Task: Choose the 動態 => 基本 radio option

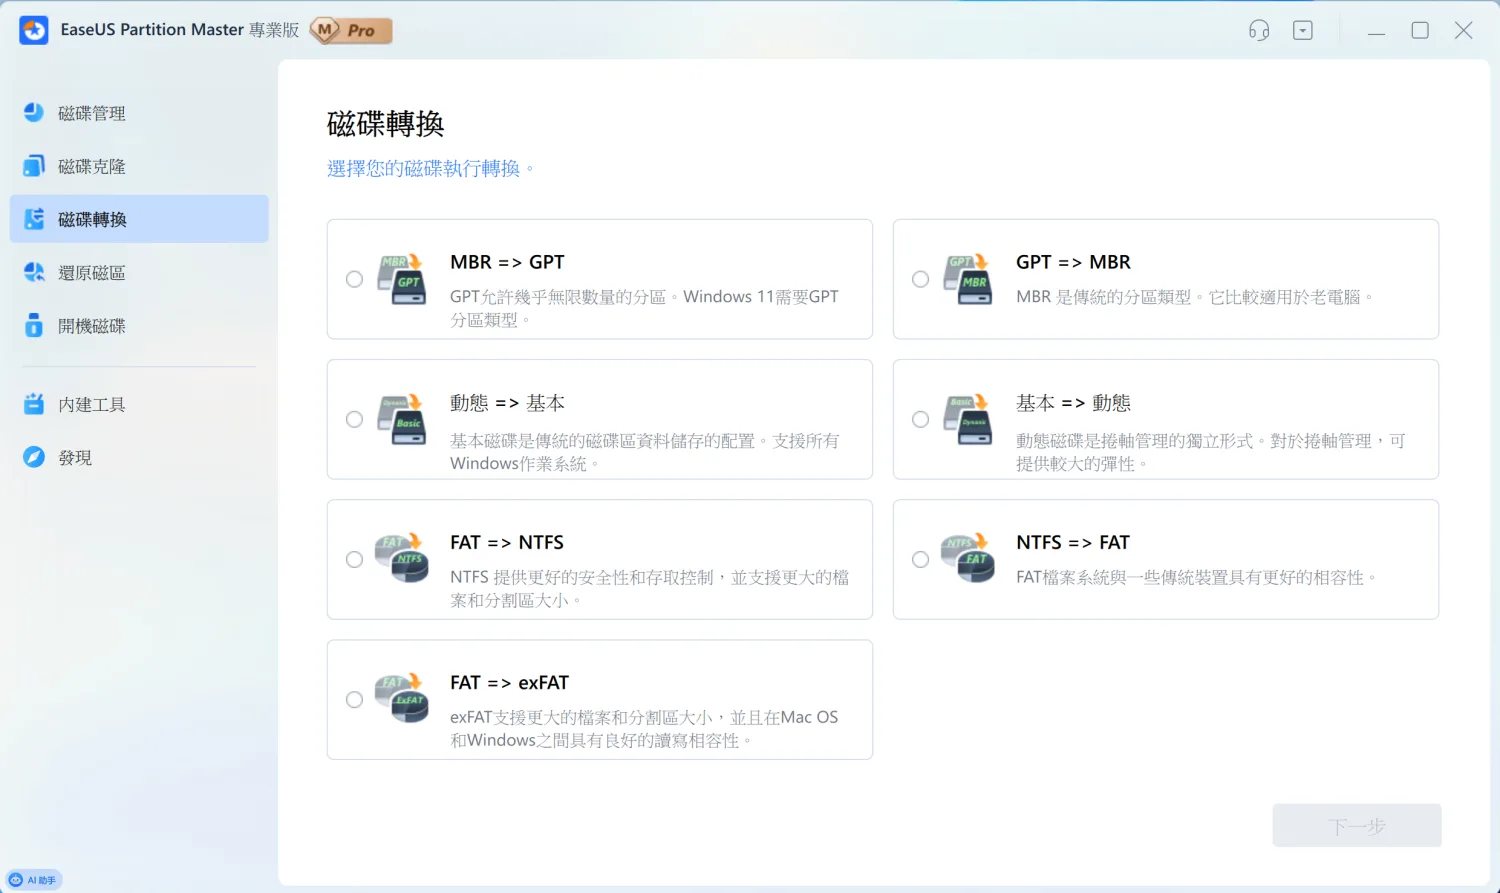Action: [354, 419]
